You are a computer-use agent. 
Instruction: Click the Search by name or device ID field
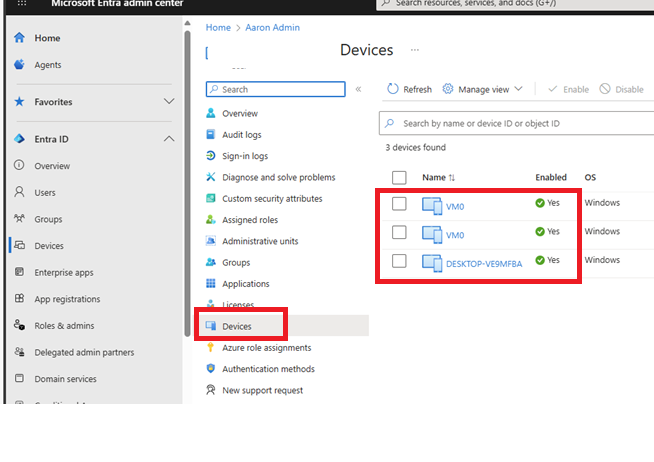tap(516, 123)
